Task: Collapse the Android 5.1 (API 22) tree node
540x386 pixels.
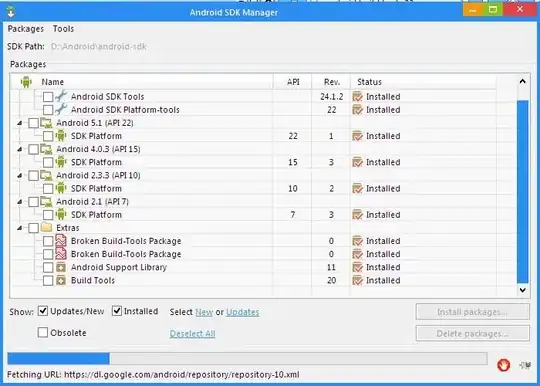Action: click(x=20, y=123)
